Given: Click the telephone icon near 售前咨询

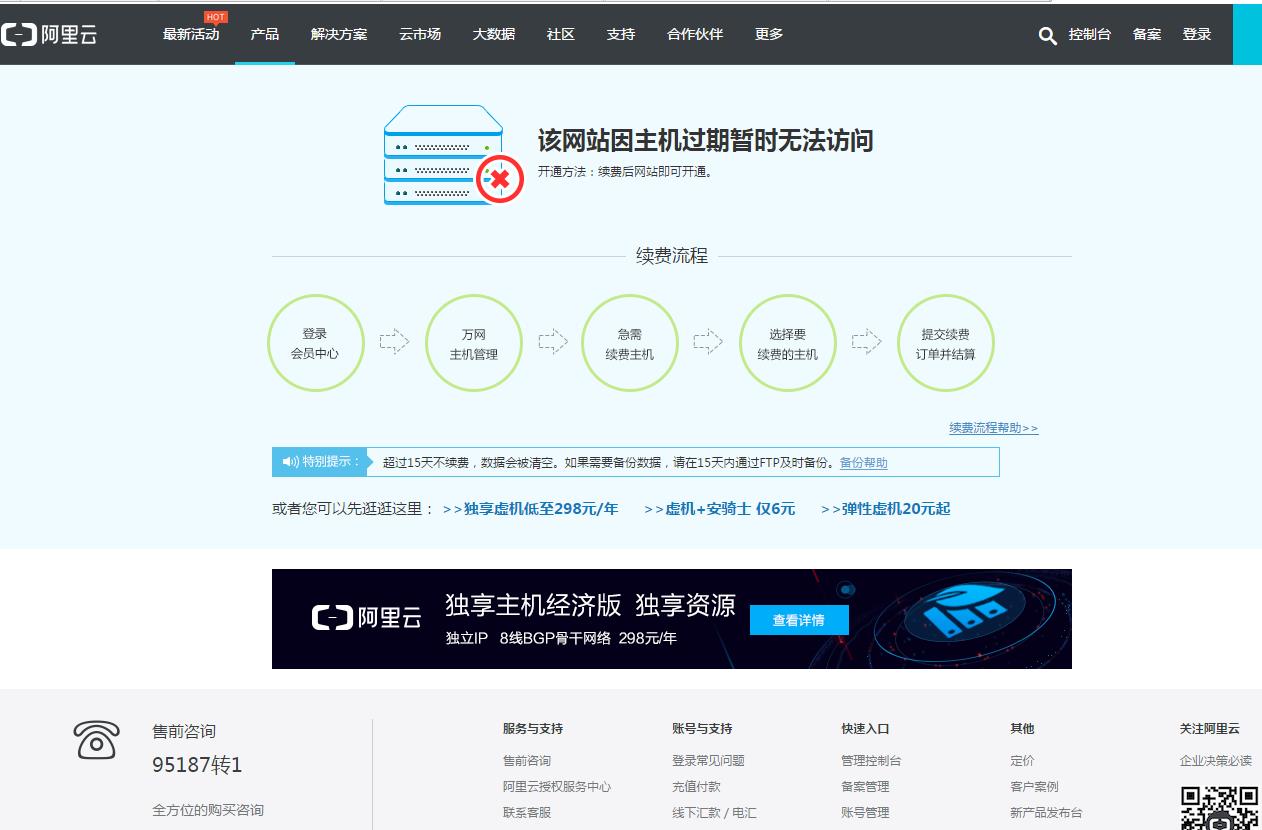Looking at the screenshot, I should tap(96, 740).
